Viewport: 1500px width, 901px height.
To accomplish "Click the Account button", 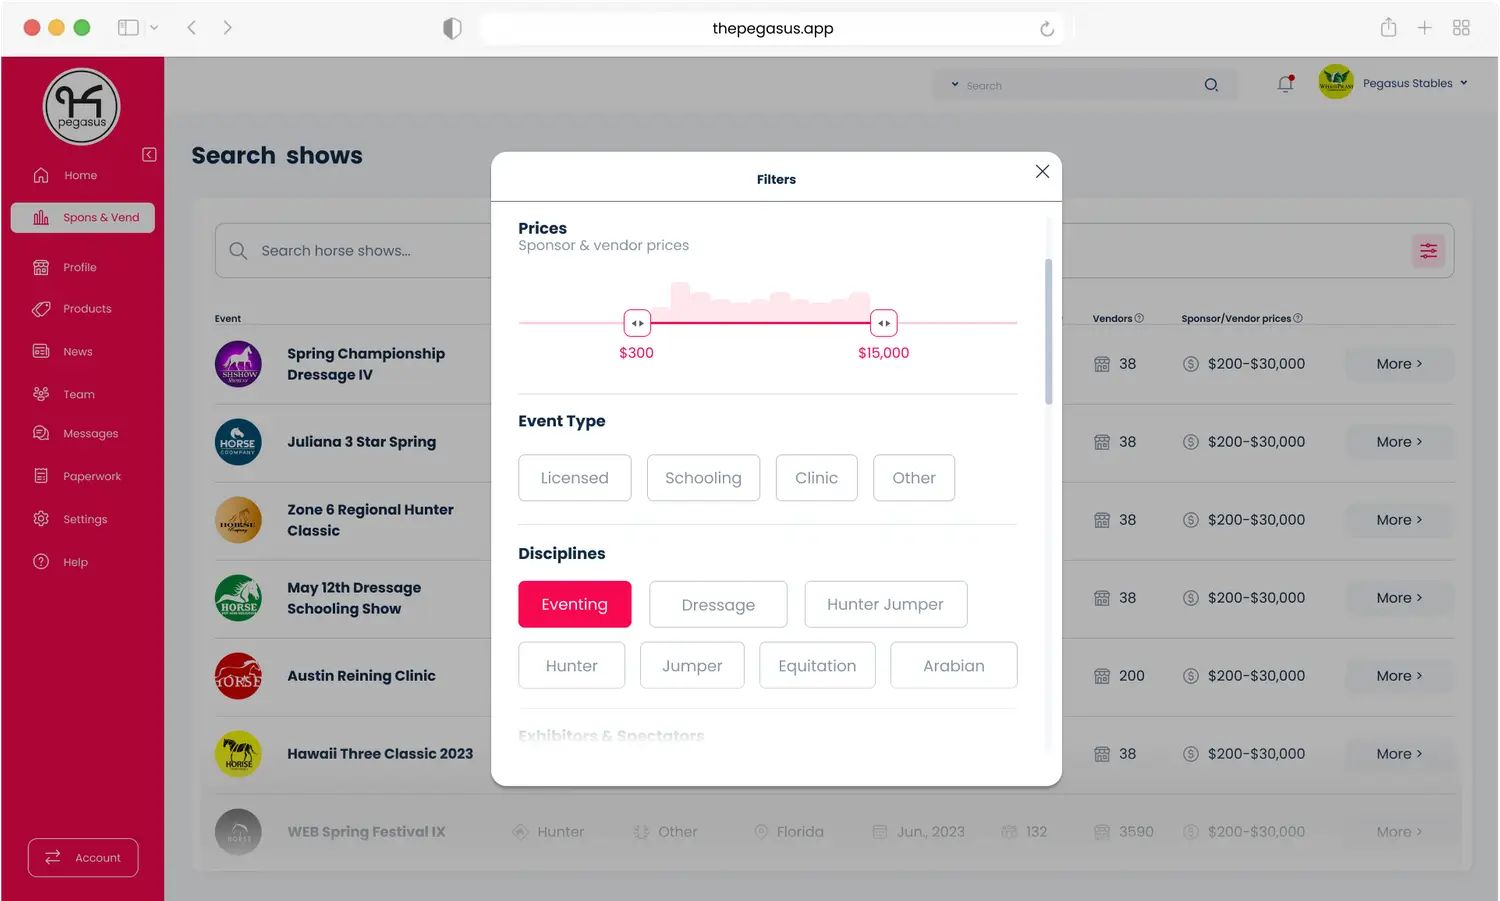I will (x=83, y=858).
